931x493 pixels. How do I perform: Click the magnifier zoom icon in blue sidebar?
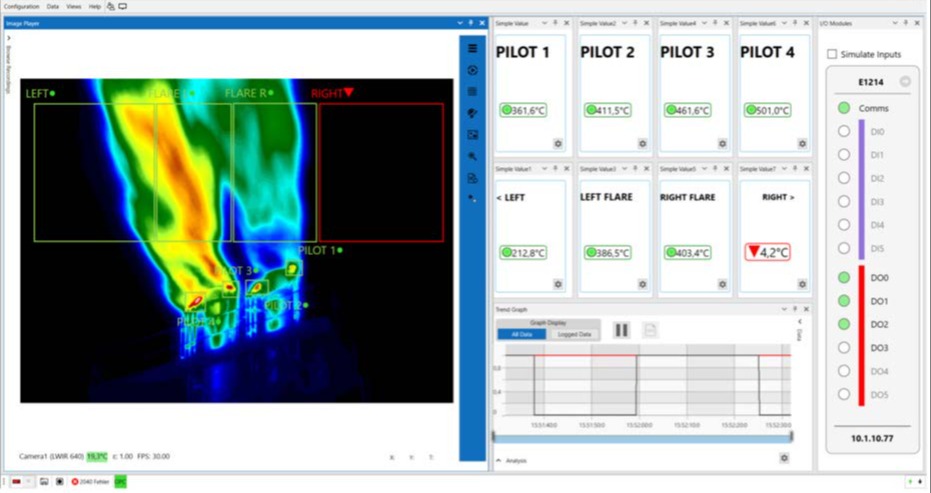[x=473, y=157]
